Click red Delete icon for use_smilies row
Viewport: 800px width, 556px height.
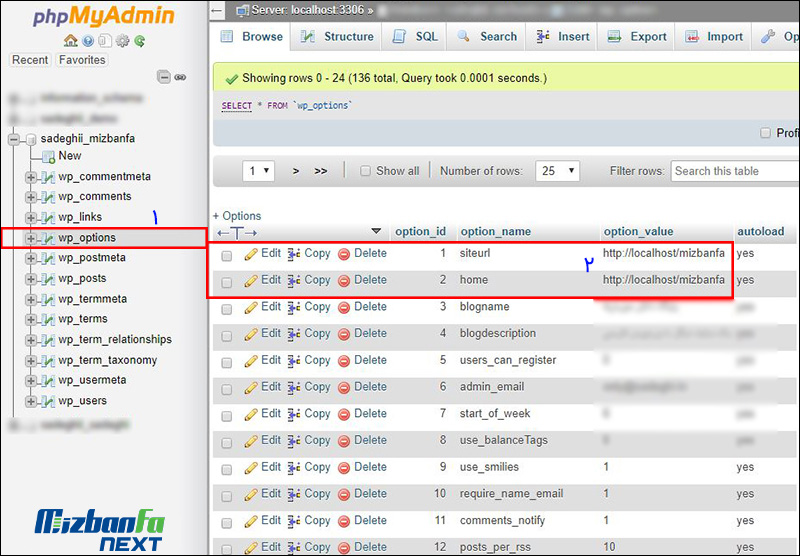click(344, 467)
